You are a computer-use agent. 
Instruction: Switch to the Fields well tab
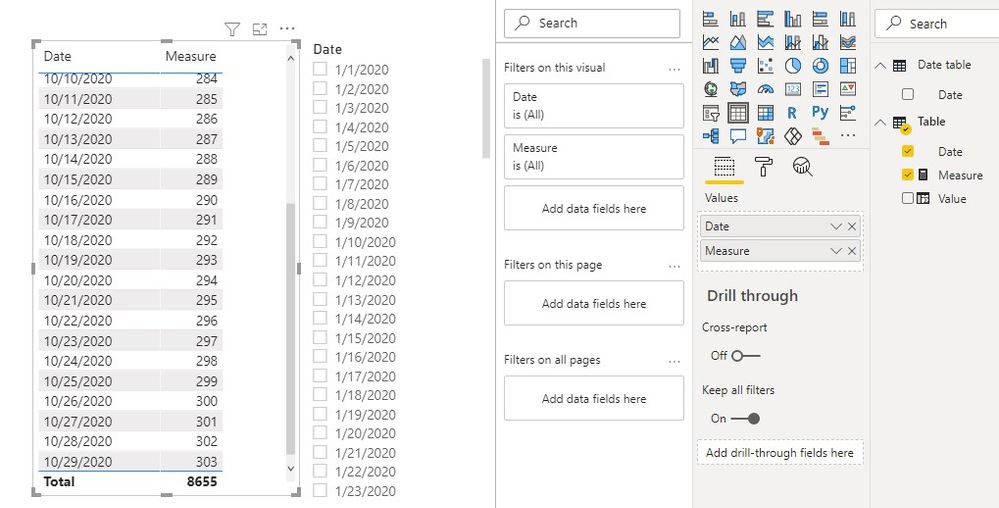724,167
